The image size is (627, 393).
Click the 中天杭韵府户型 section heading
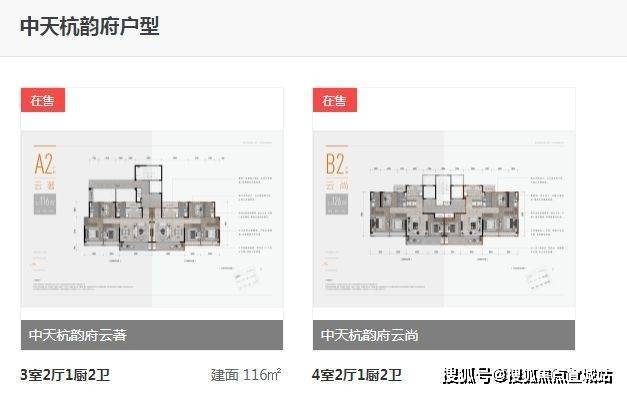pyautogui.click(x=90, y=26)
